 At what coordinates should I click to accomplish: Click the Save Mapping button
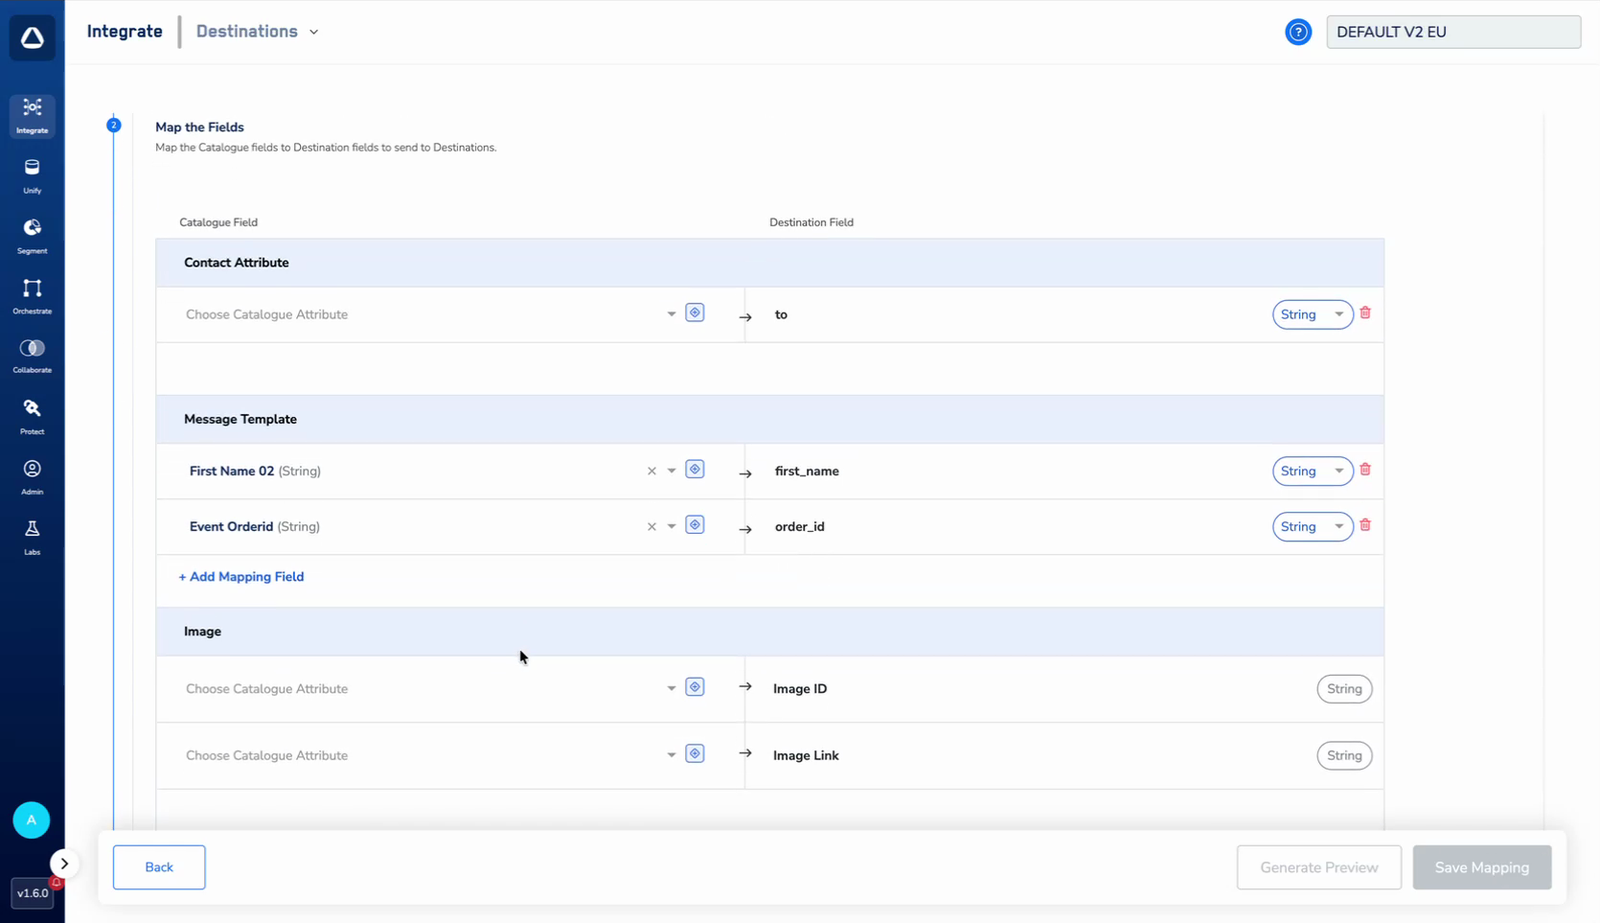pos(1482,867)
